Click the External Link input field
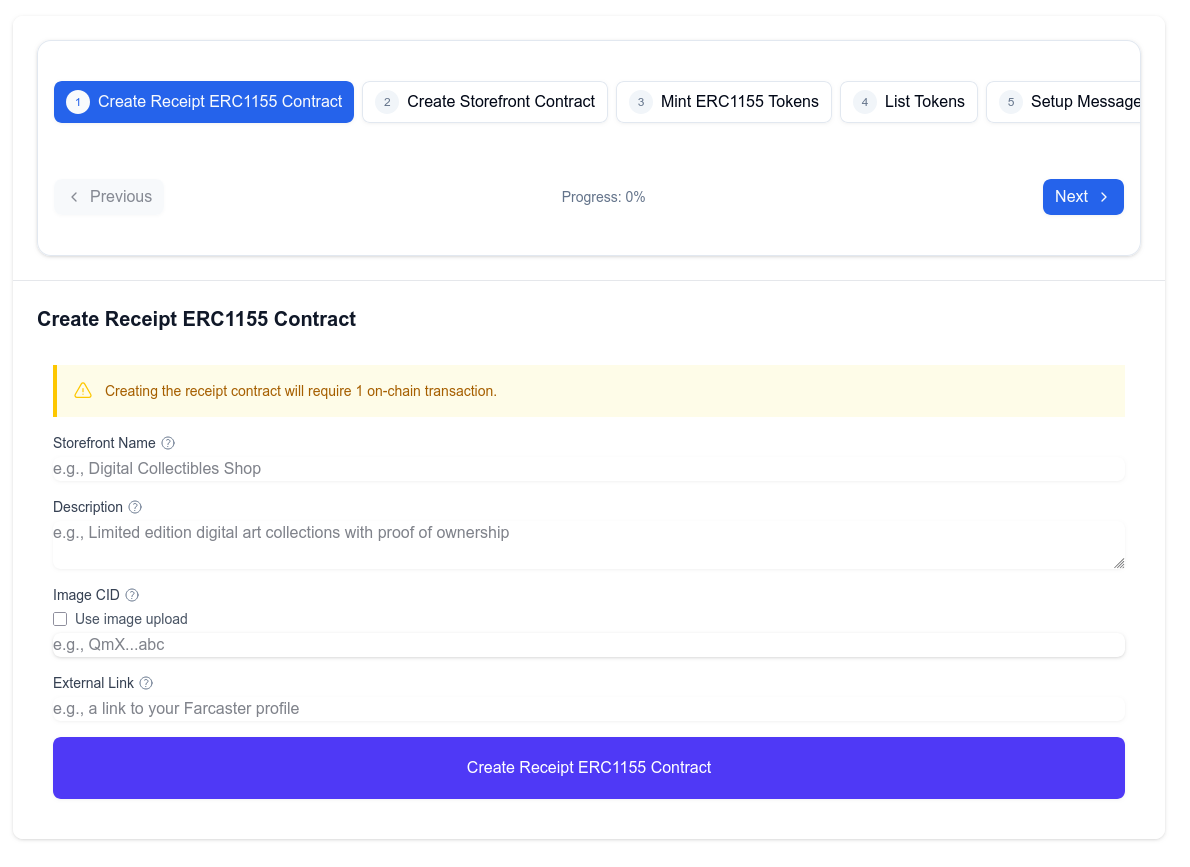 coord(589,708)
